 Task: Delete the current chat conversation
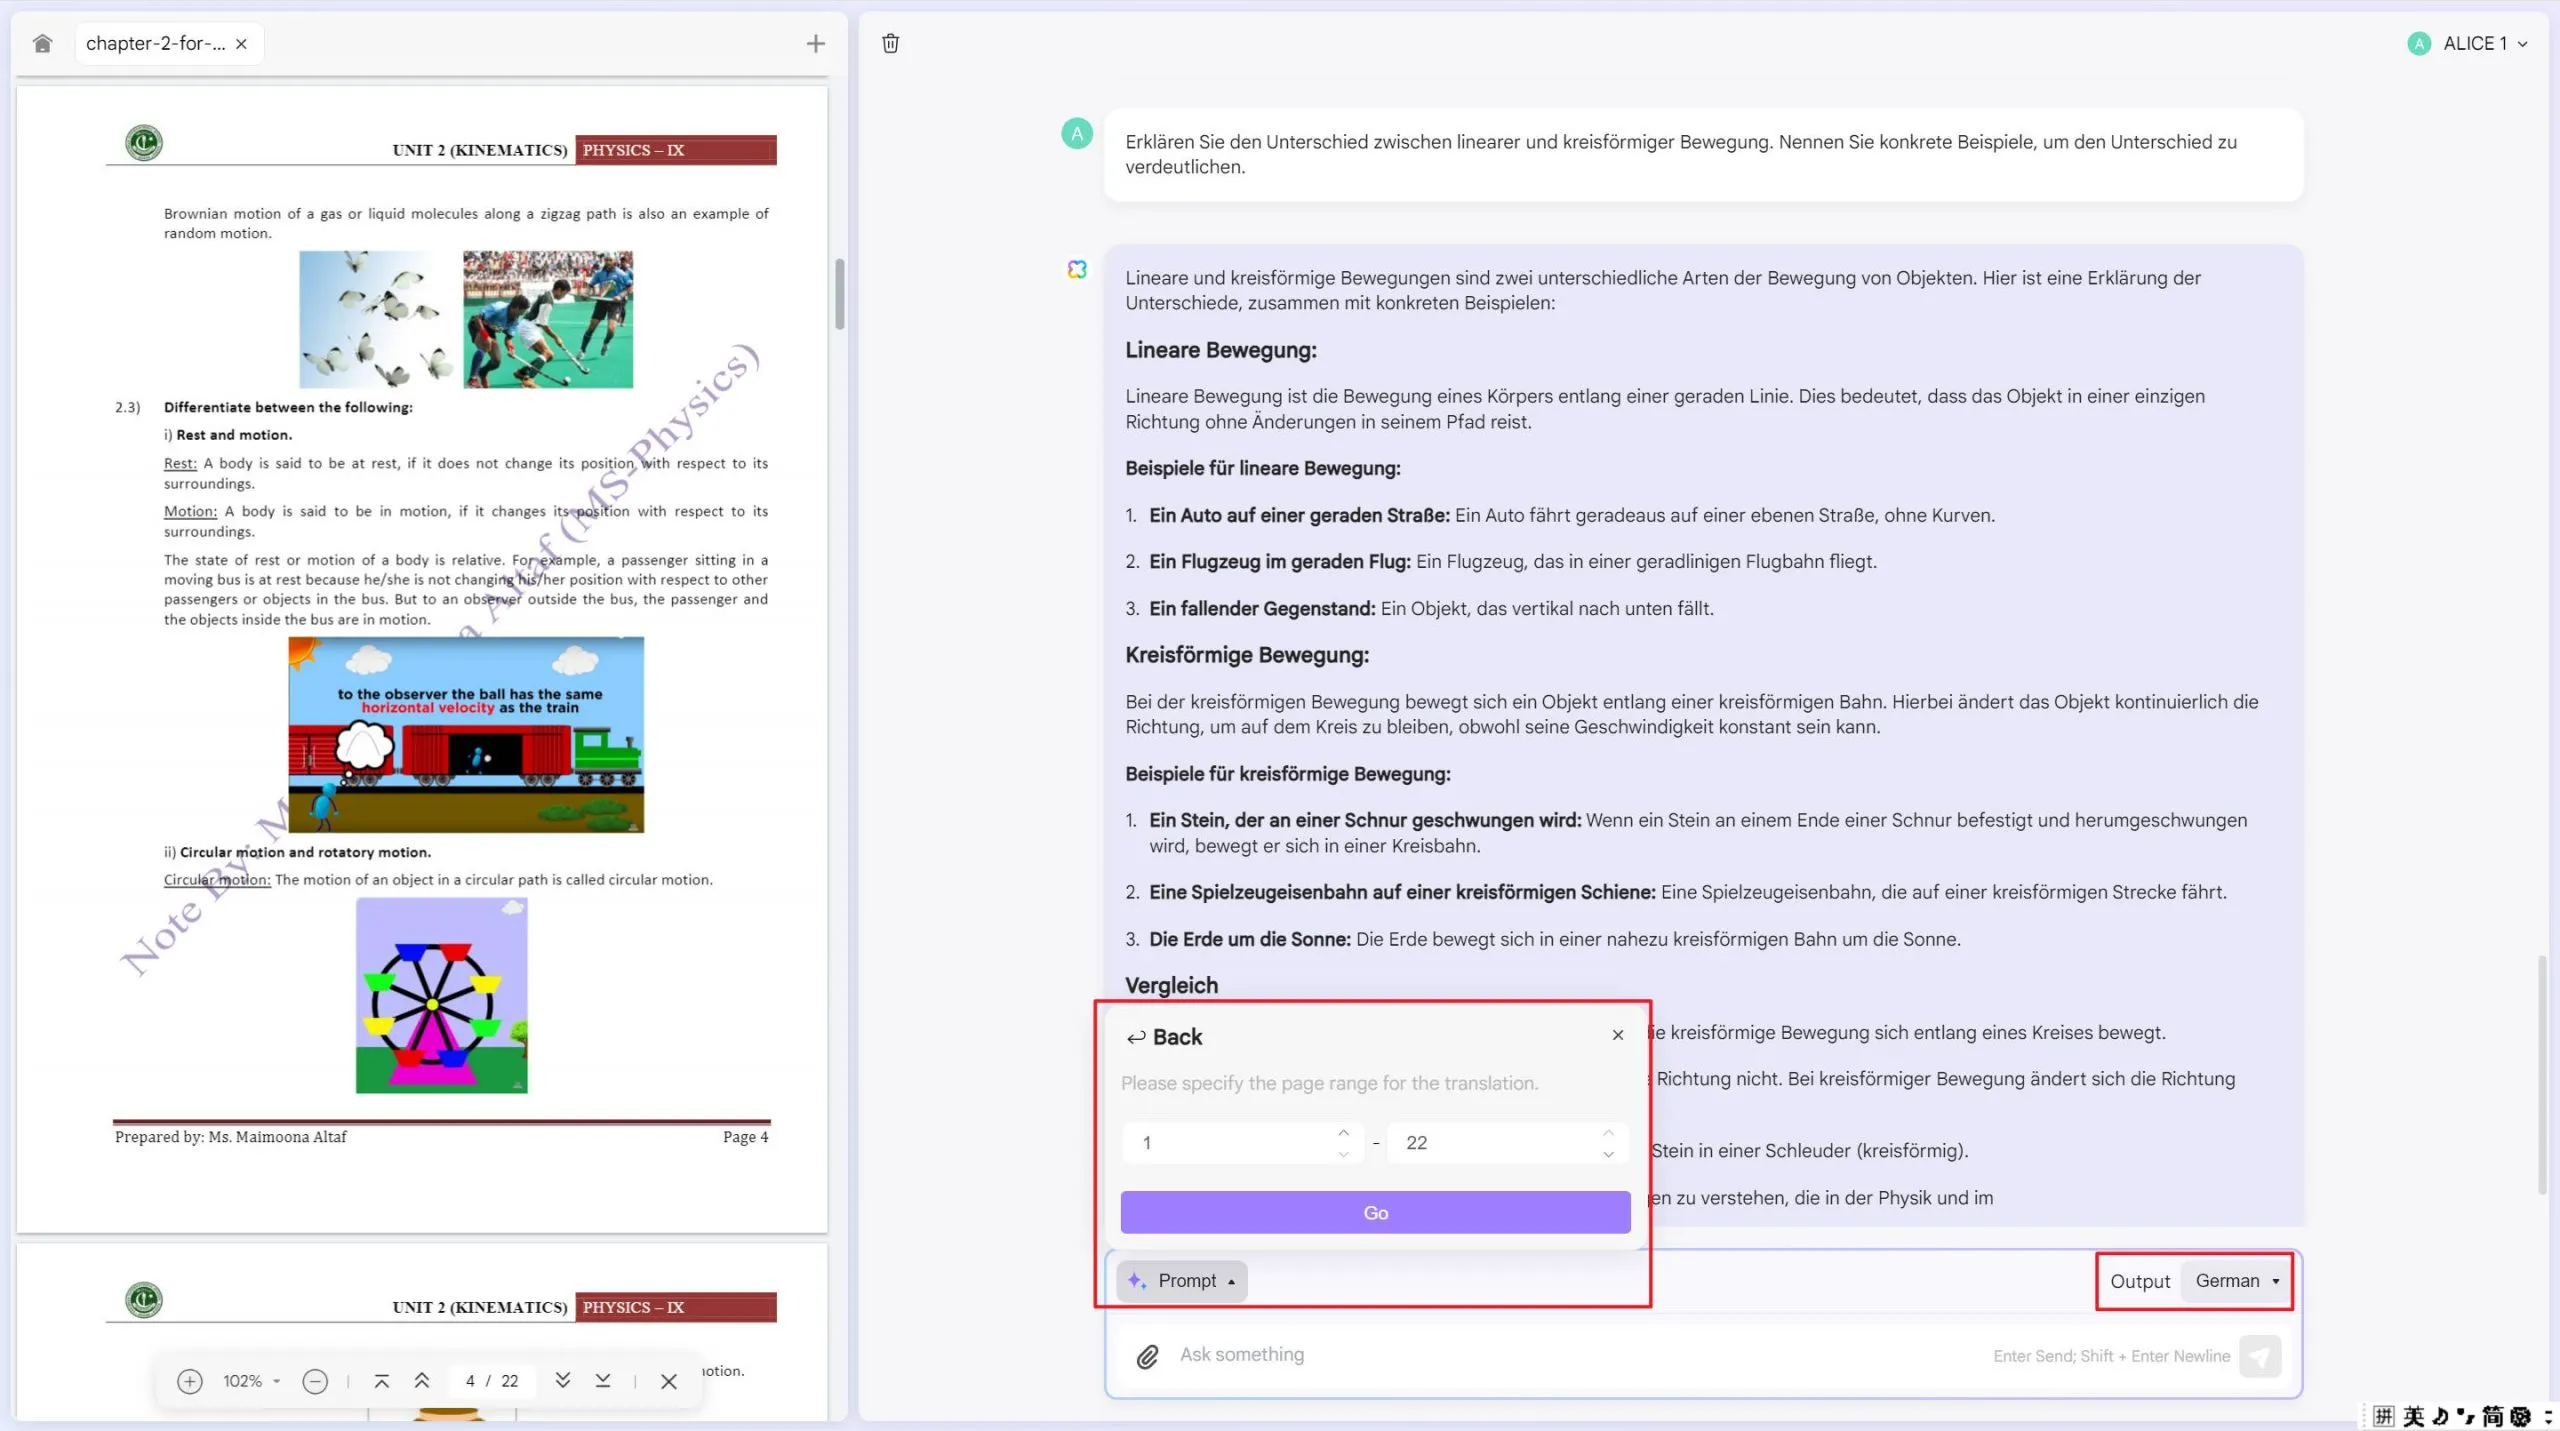(x=890, y=43)
